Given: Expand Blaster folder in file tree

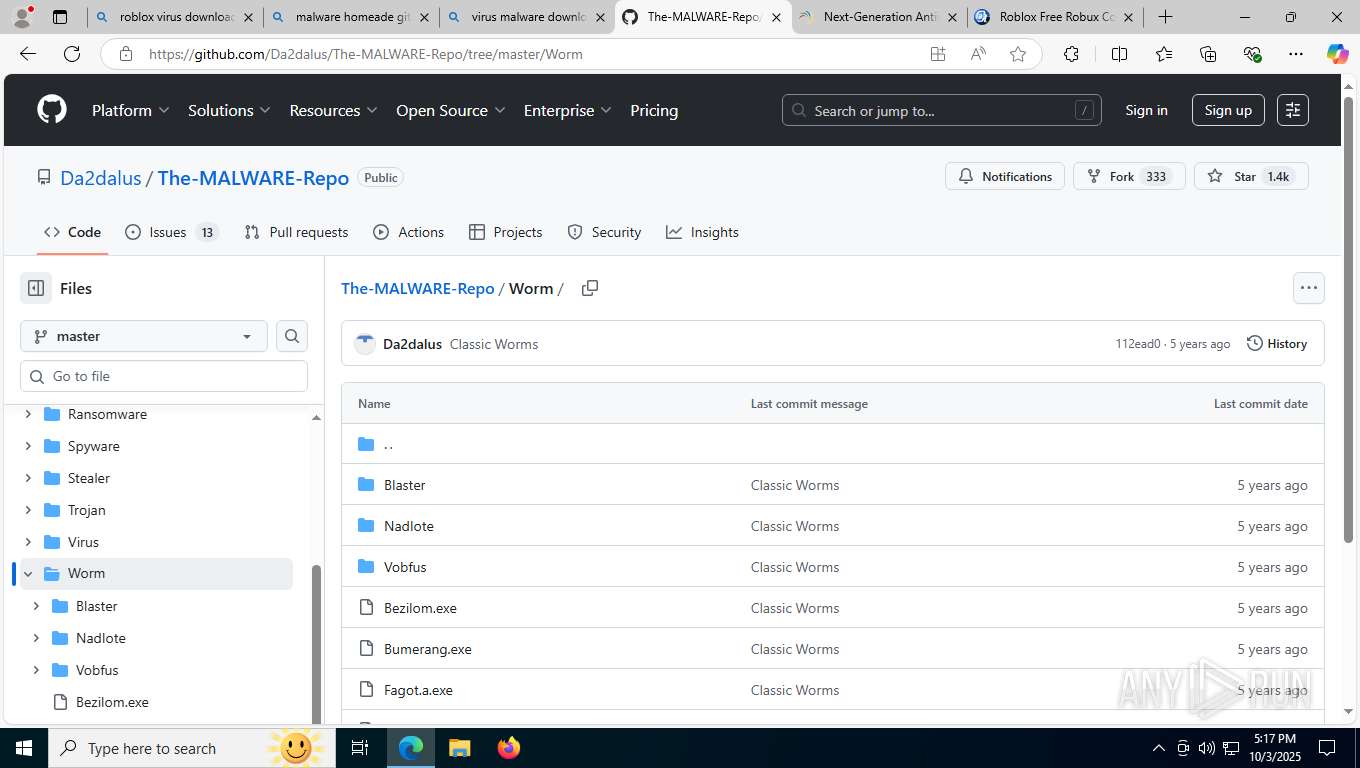Looking at the screenshot, I should [36, 606].
